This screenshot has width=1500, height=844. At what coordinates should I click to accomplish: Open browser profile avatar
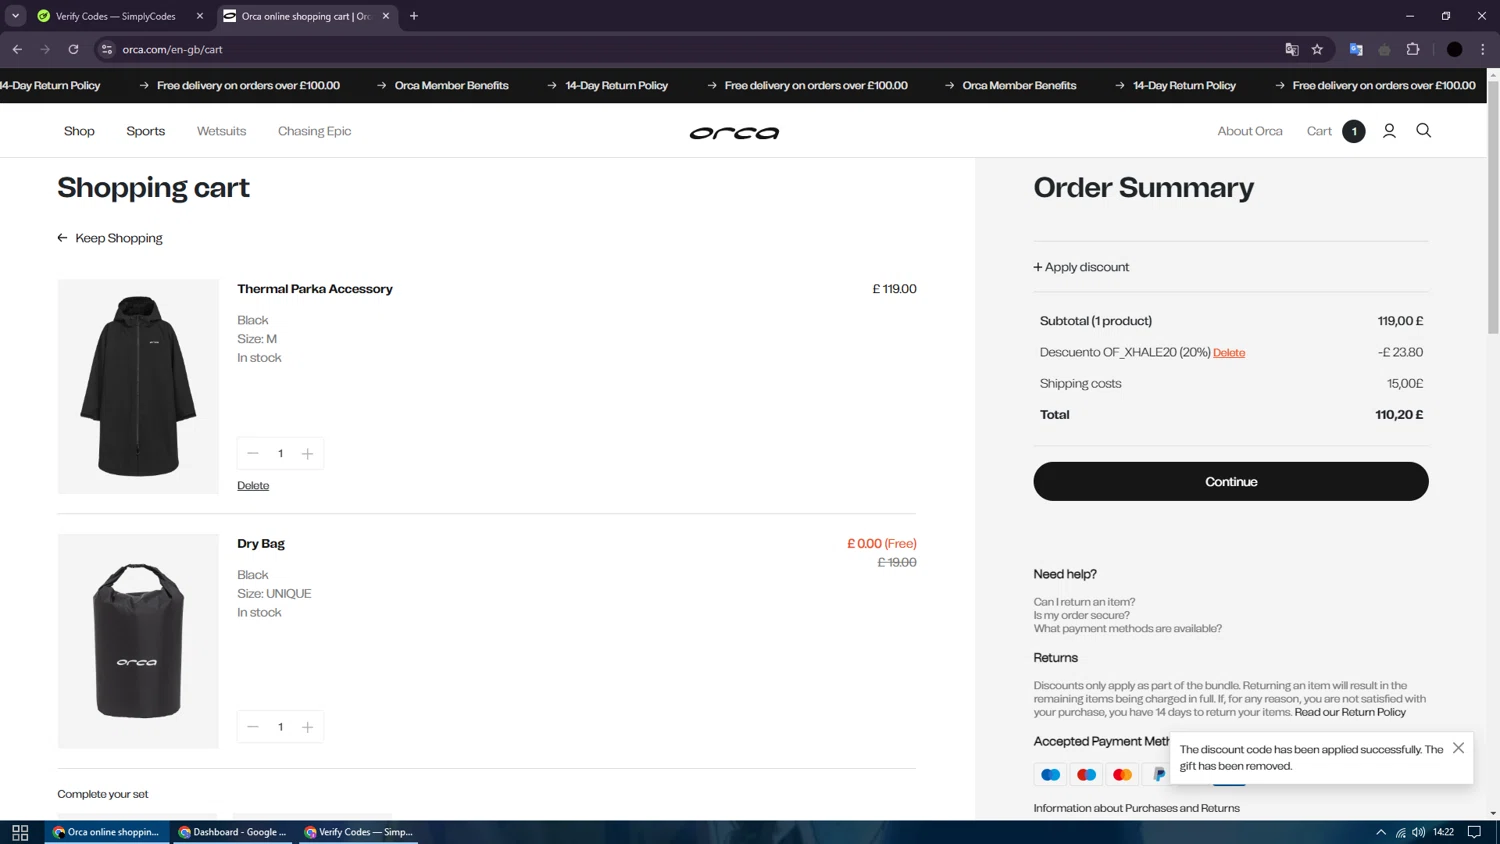pyautogui.click(x=1455, y=49)
